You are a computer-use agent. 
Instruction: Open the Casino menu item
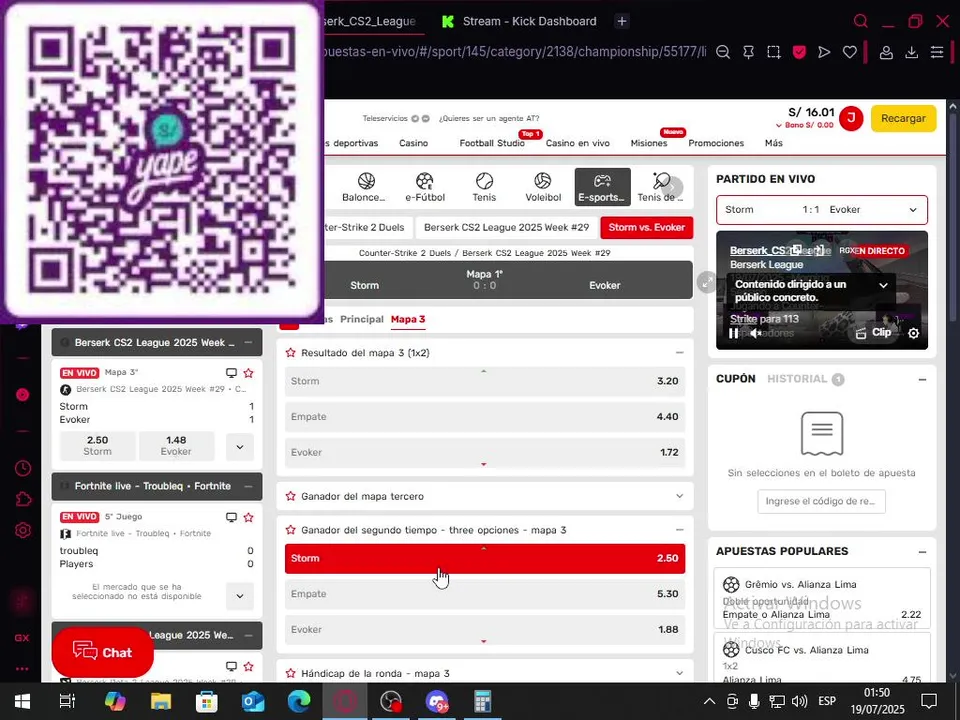pos(413,143)
